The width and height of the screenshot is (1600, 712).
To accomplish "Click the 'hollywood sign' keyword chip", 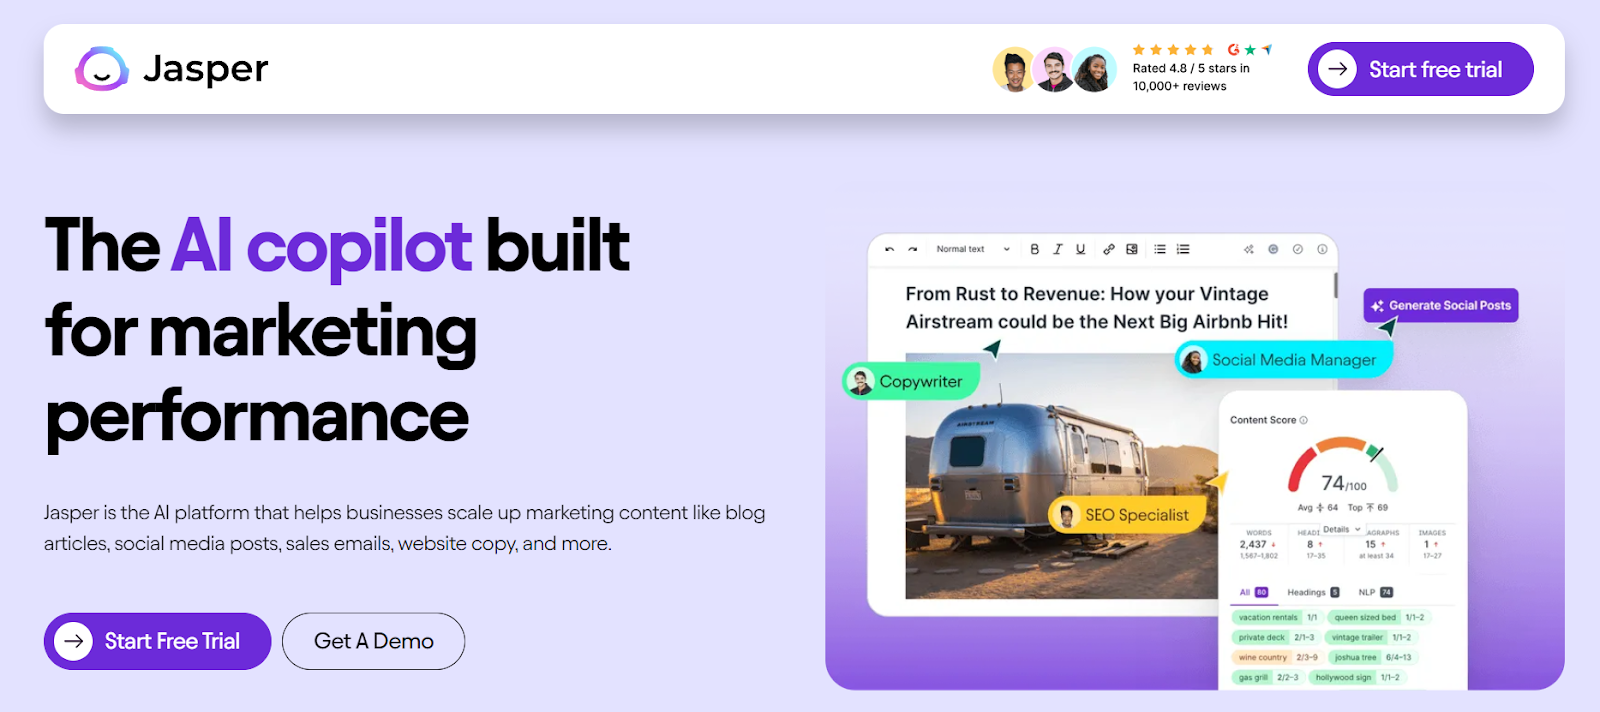I will (1357, 677).
